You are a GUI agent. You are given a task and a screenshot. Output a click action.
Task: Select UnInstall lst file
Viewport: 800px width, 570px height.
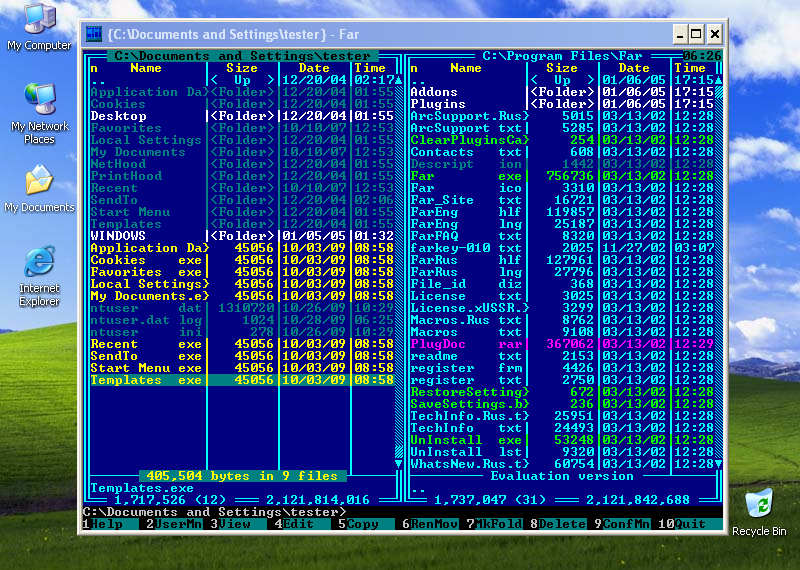click(562, 452)
